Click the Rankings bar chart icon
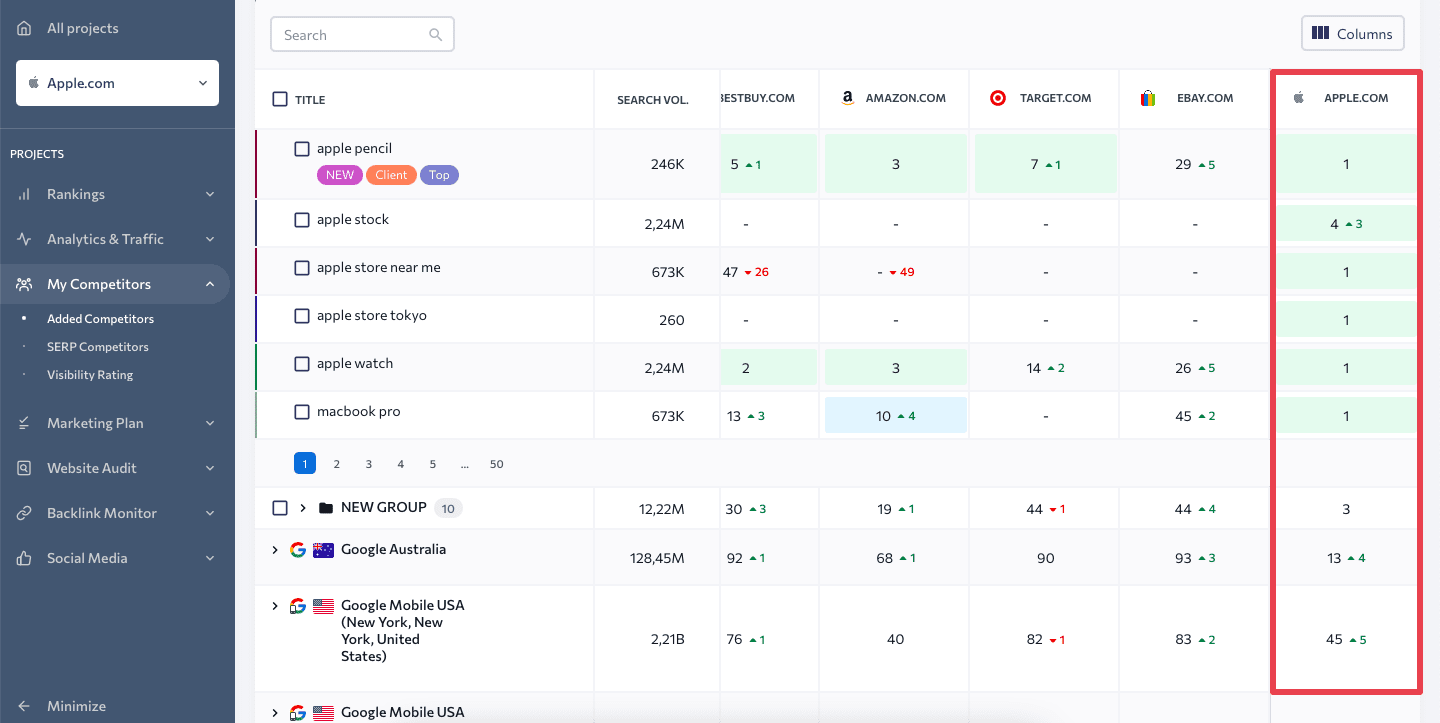Viewport: 1440px width, 723px height. pos(24,194)
